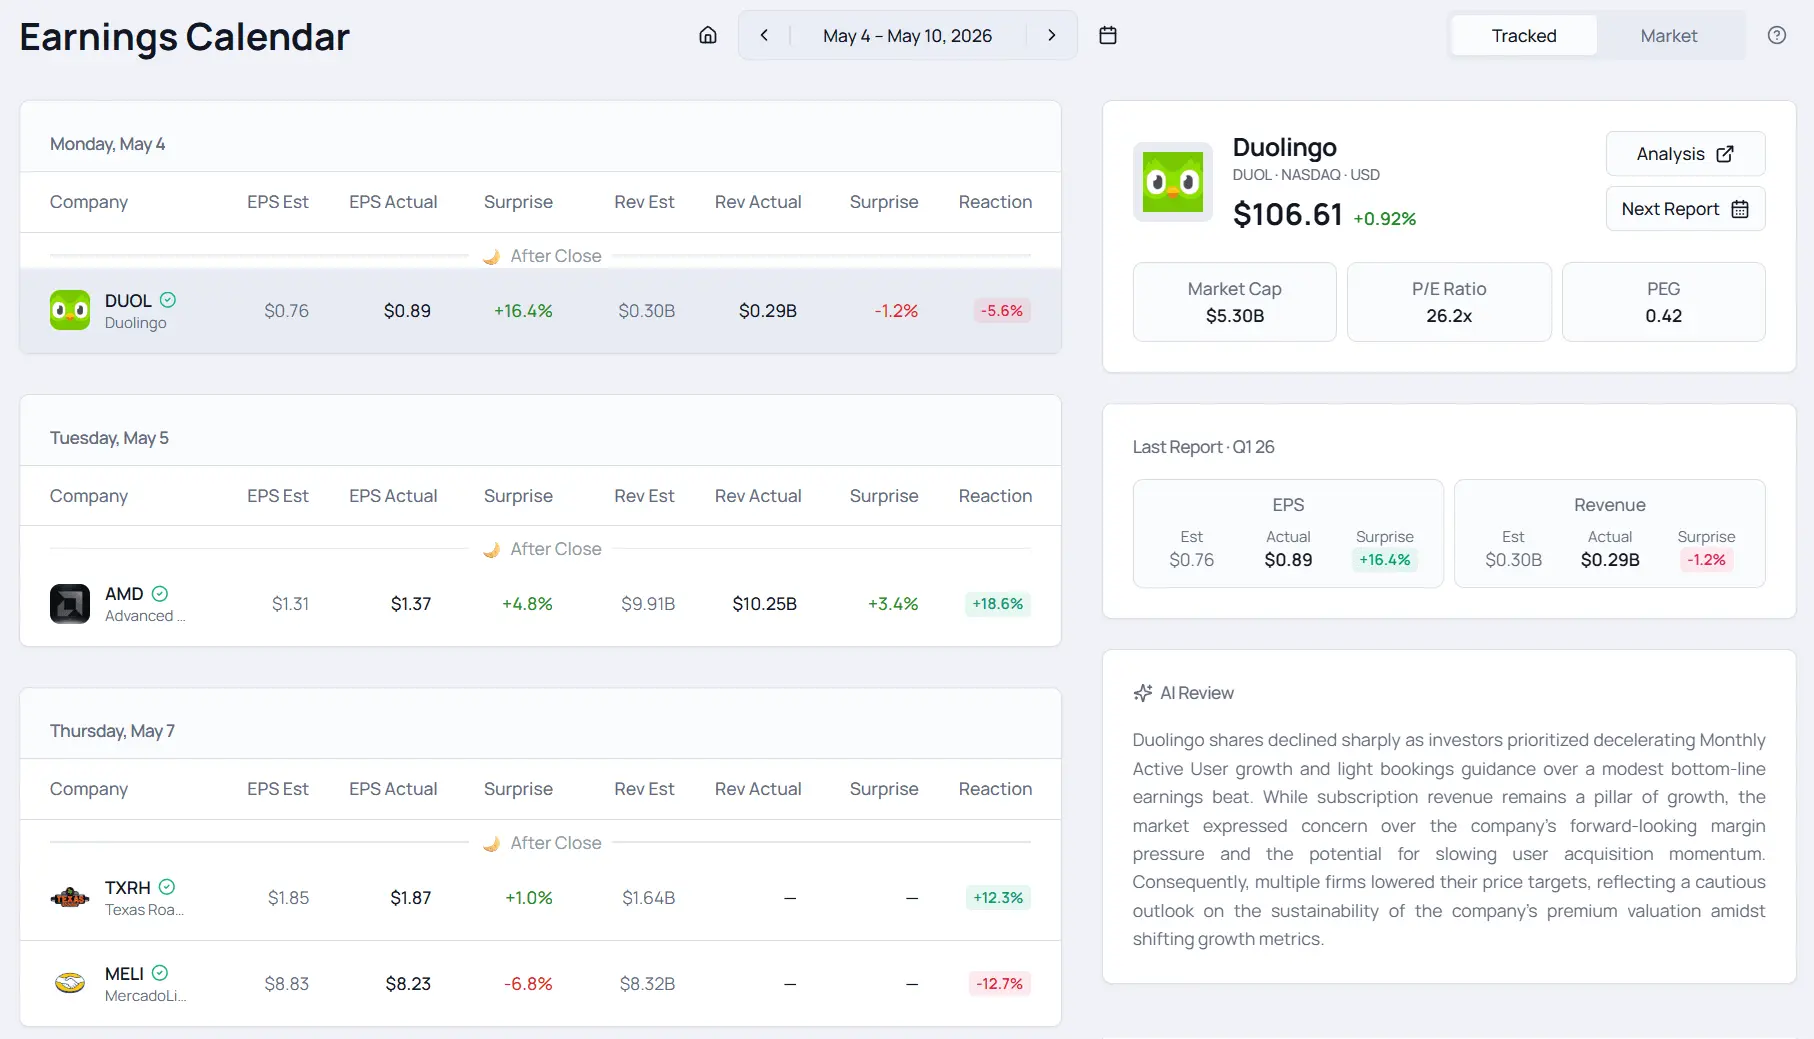Open the help question mark icon

1776,35
